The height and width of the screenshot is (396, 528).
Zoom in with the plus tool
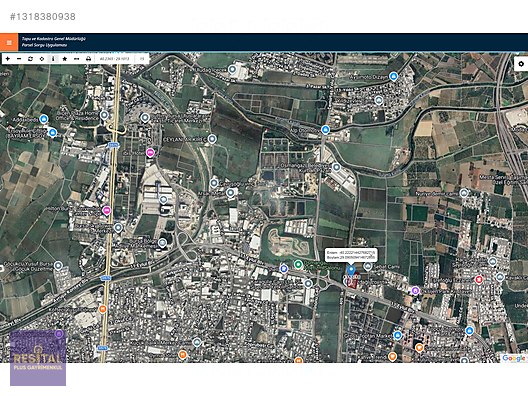[x=8, y=59]
